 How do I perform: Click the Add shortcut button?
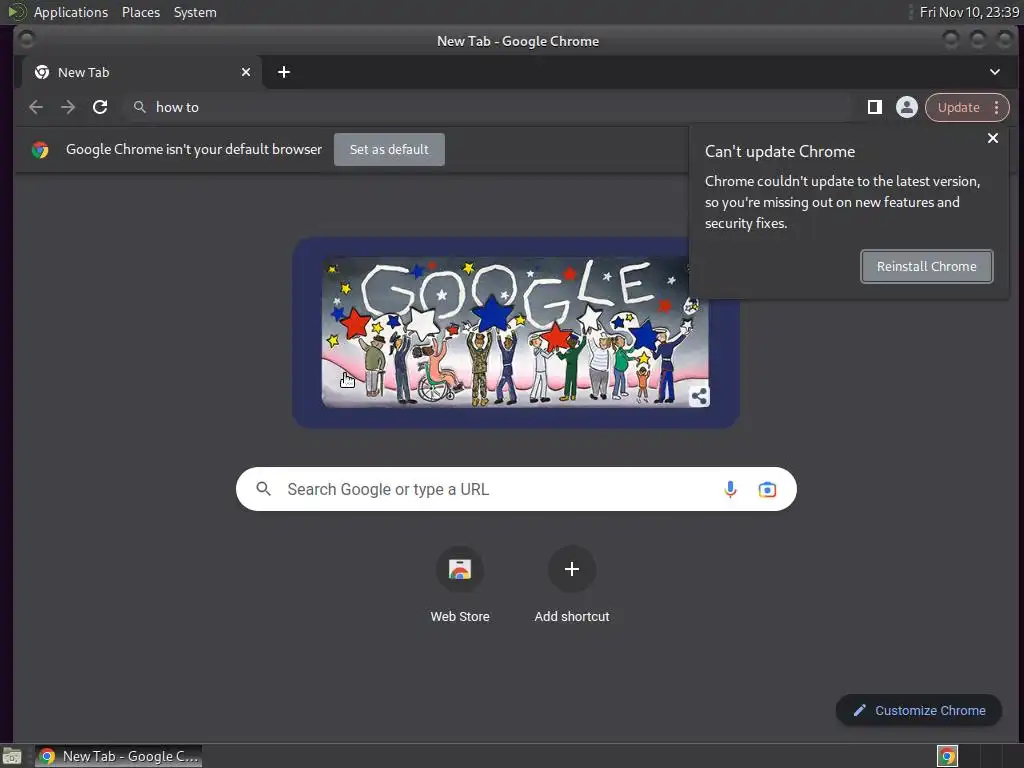571,584
